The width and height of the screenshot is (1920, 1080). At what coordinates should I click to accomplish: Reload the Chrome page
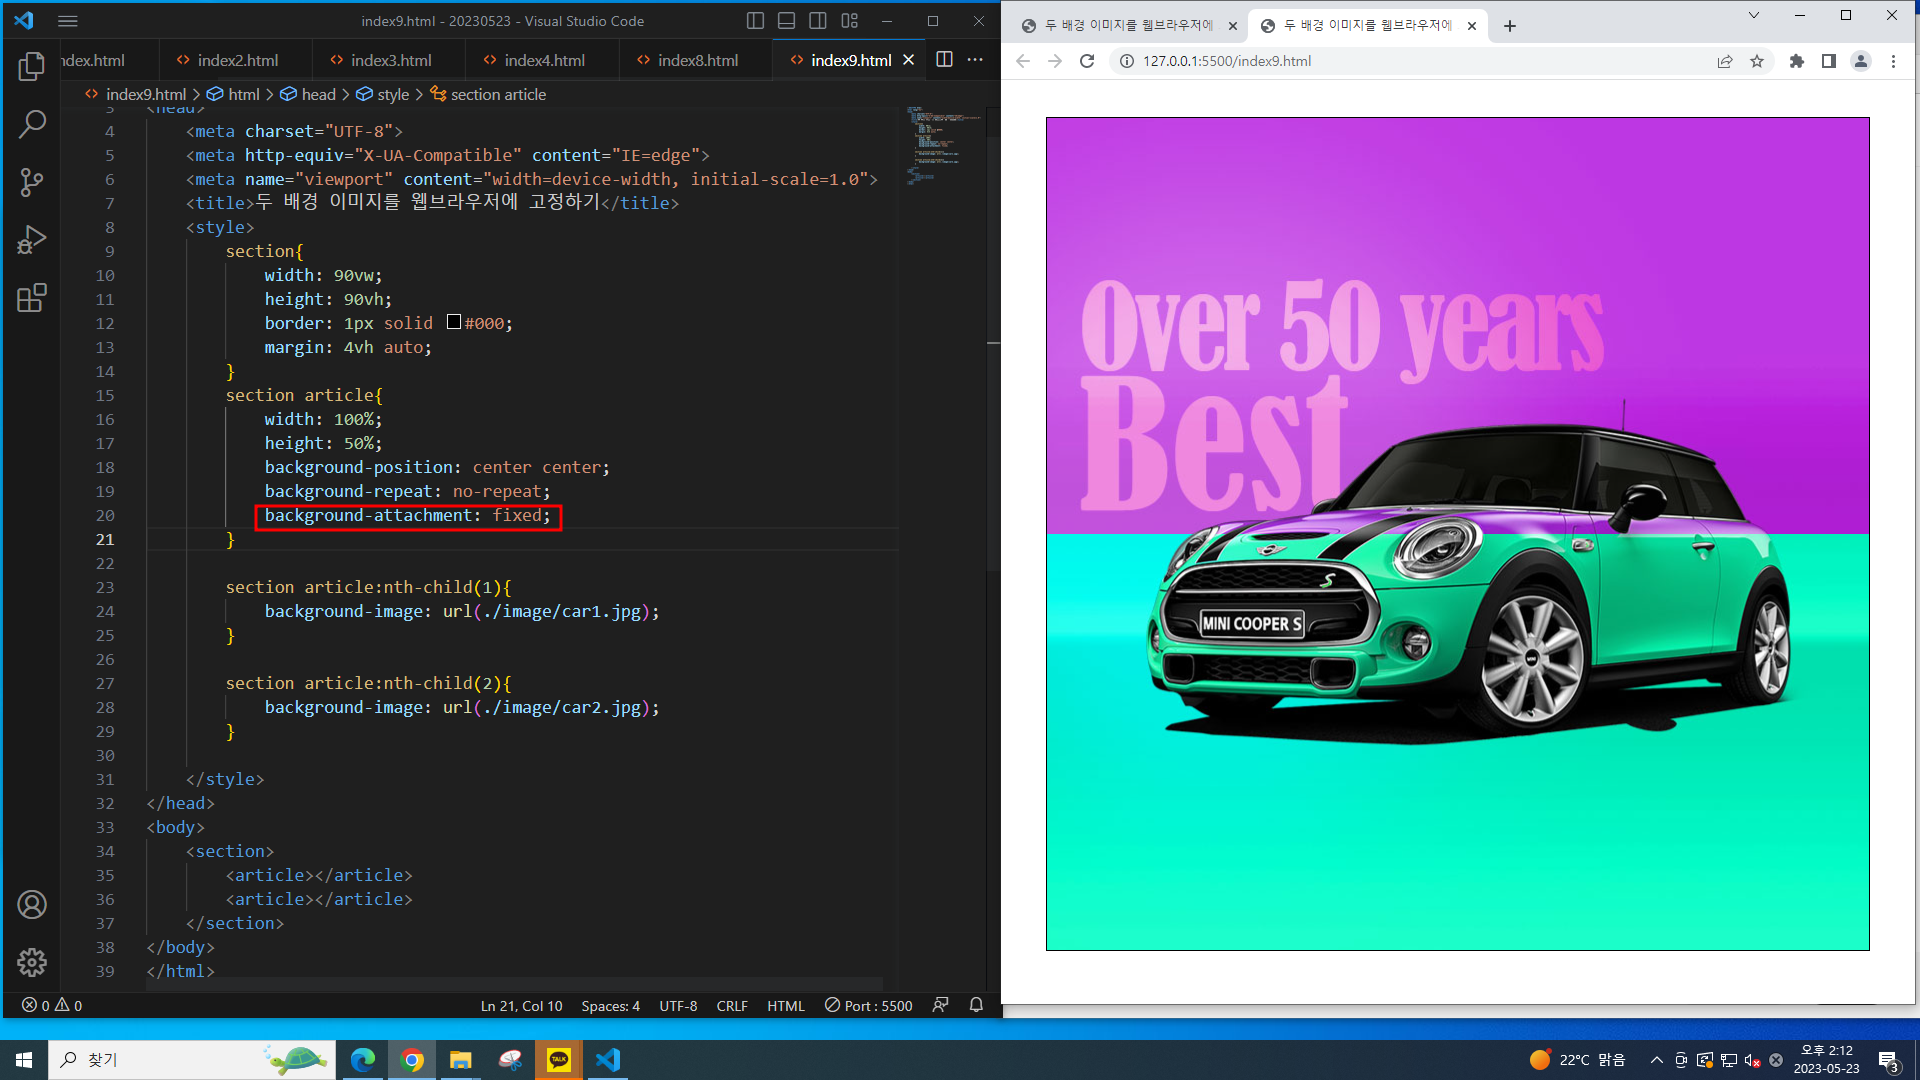pyautogui.click(x=1087, y=61)
